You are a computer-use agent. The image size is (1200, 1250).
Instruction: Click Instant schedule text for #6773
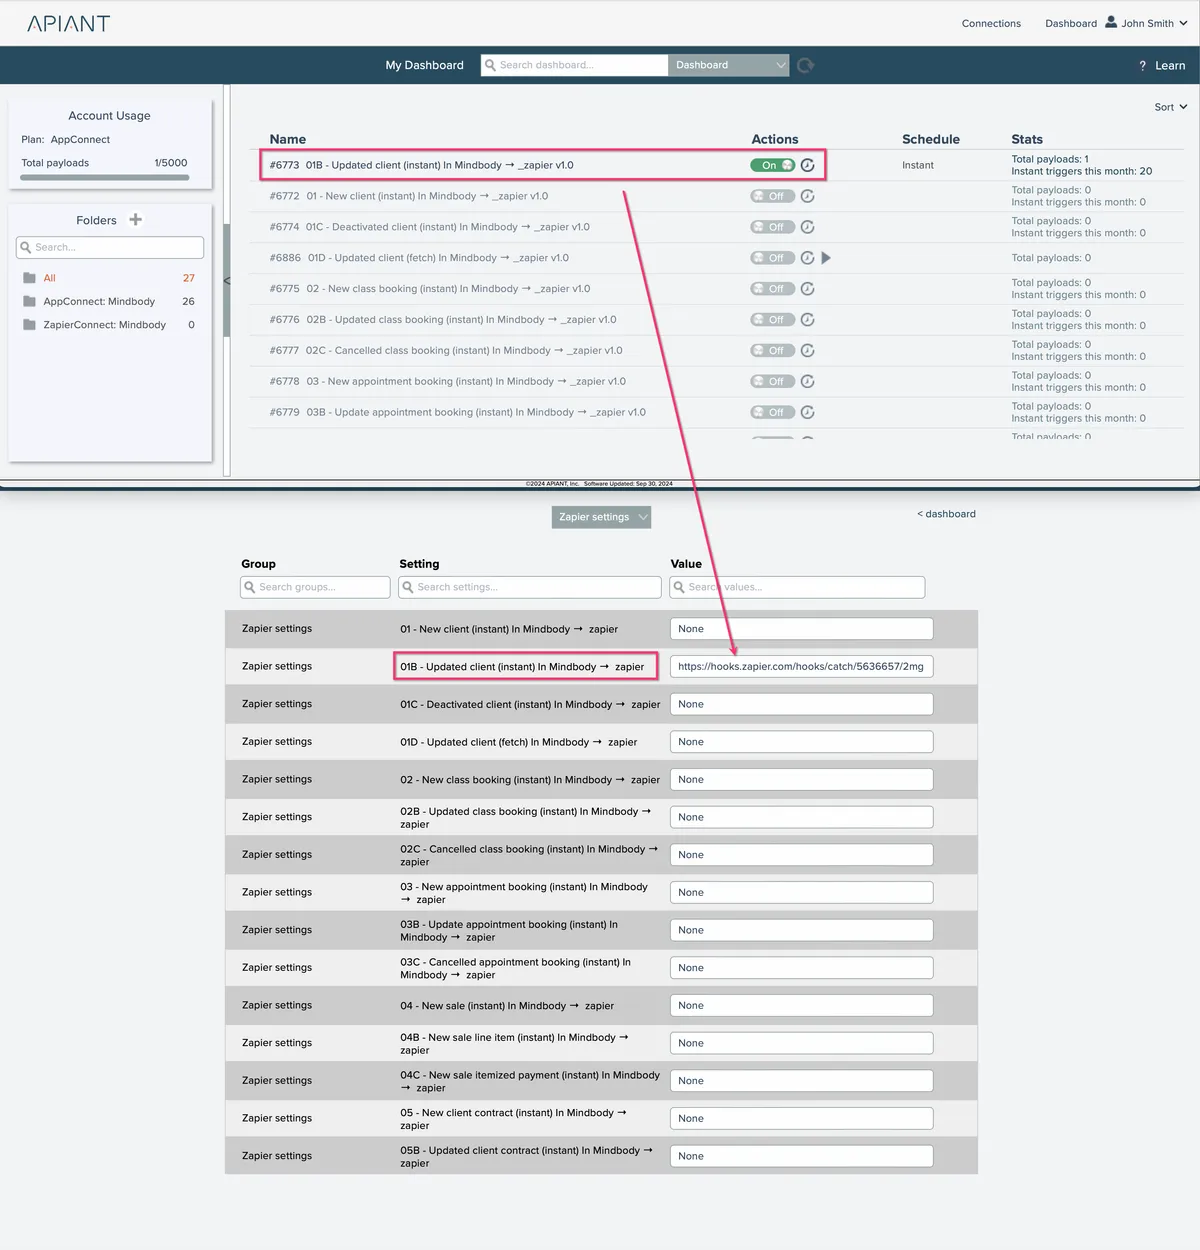pos(918,165)
